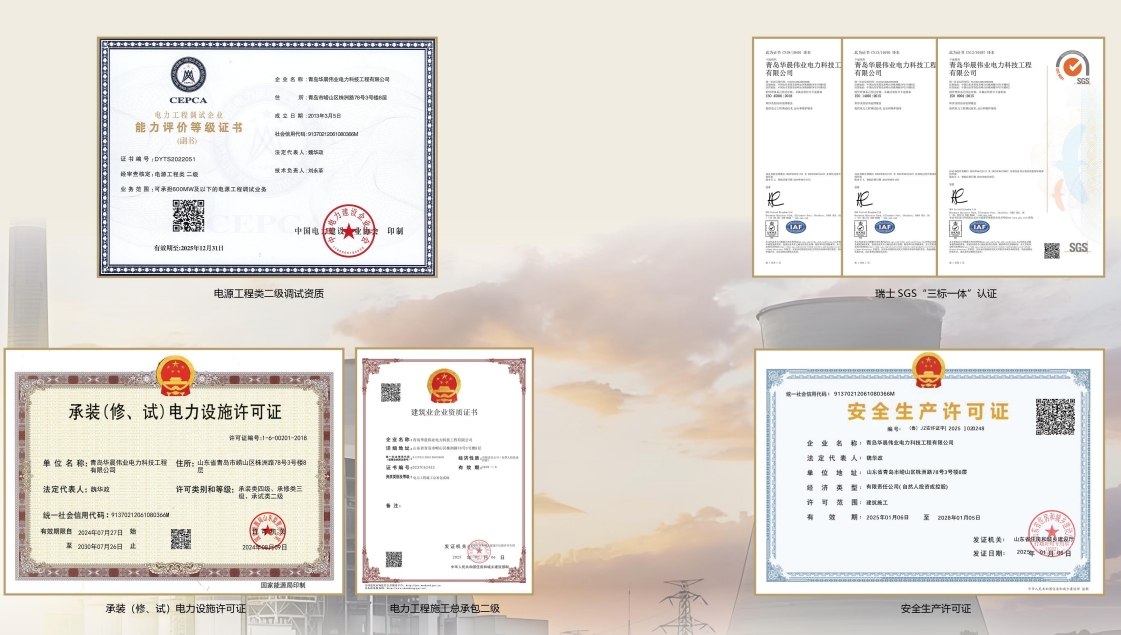Click QR code on 安全生产许可证

tap(1056, 417)
